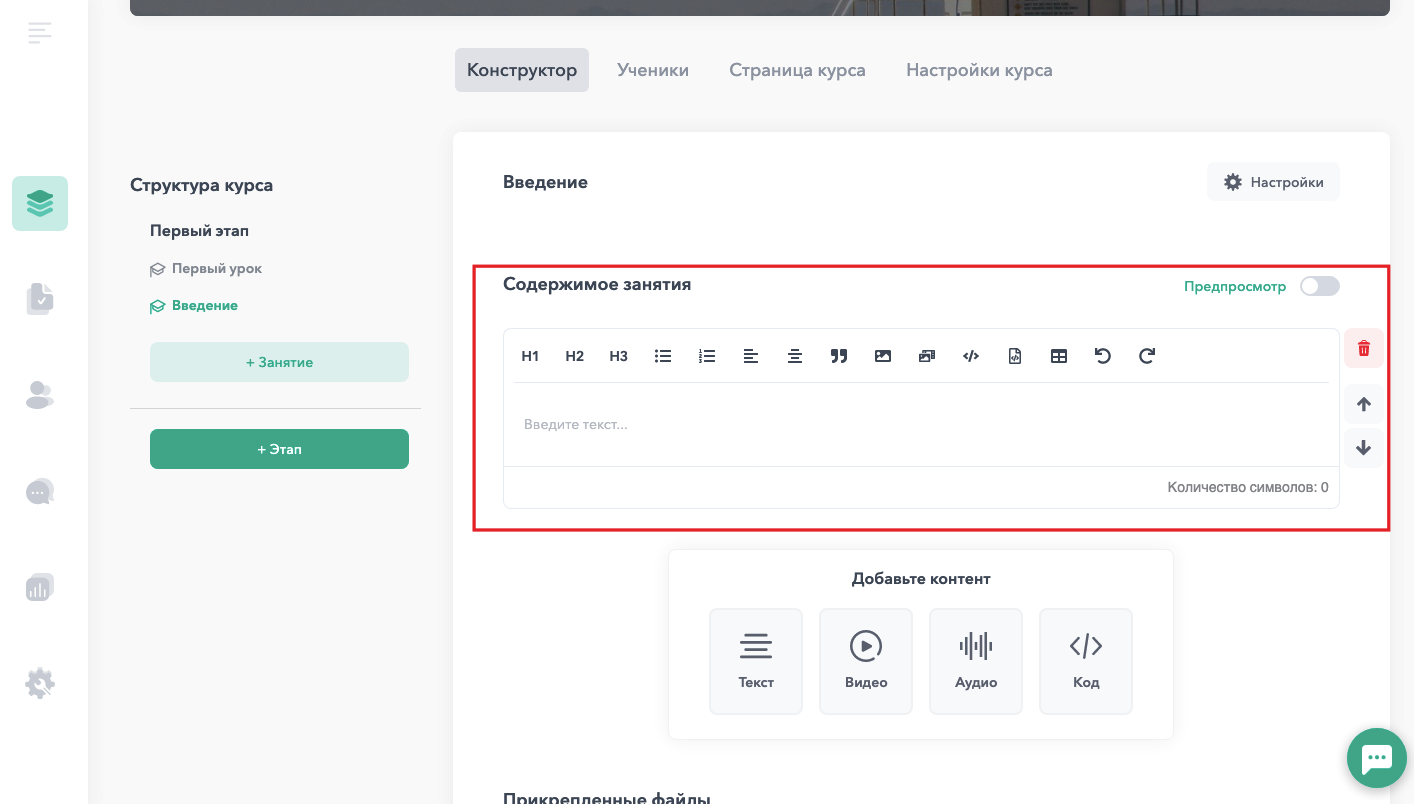Click the Добавьте контент label
The image size is (1414, 804).
(921, 579)
